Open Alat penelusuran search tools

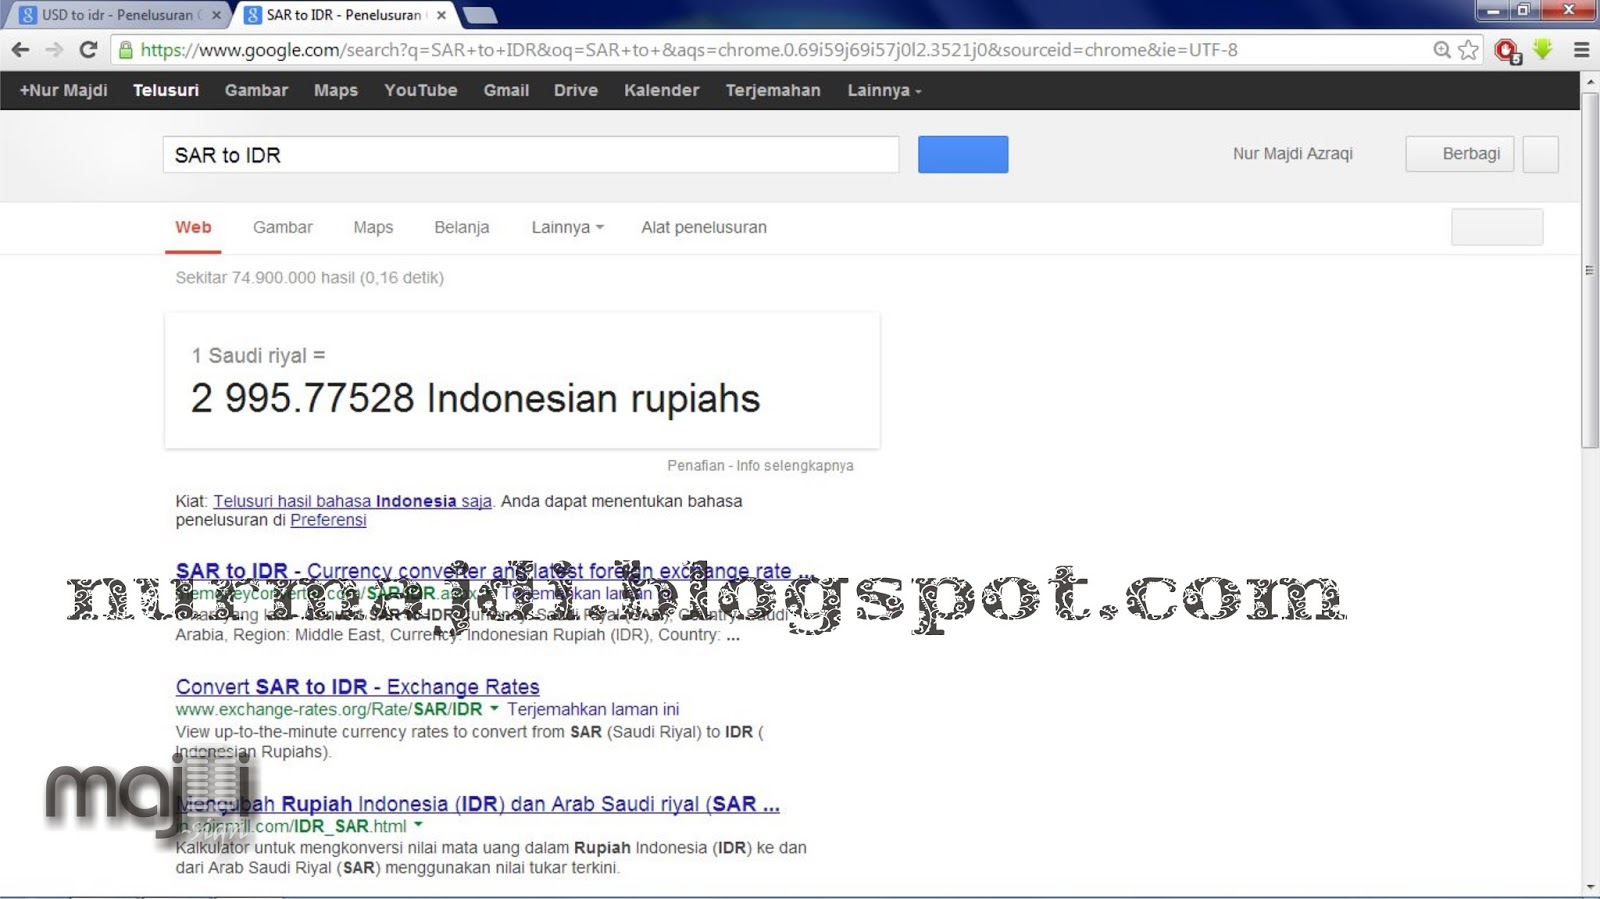(704, 227)
